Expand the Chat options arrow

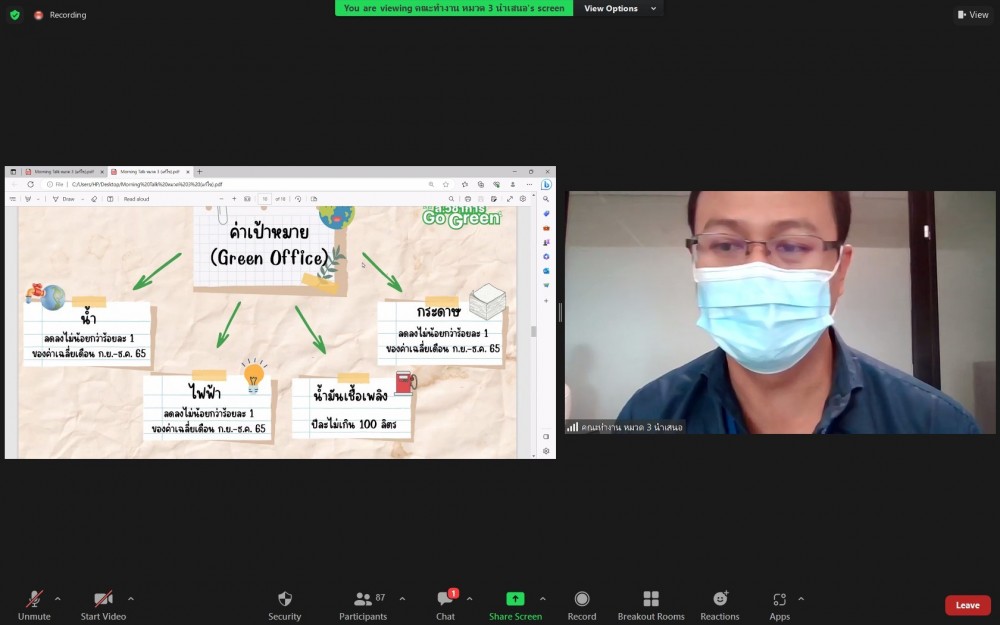tap(469, 599)
